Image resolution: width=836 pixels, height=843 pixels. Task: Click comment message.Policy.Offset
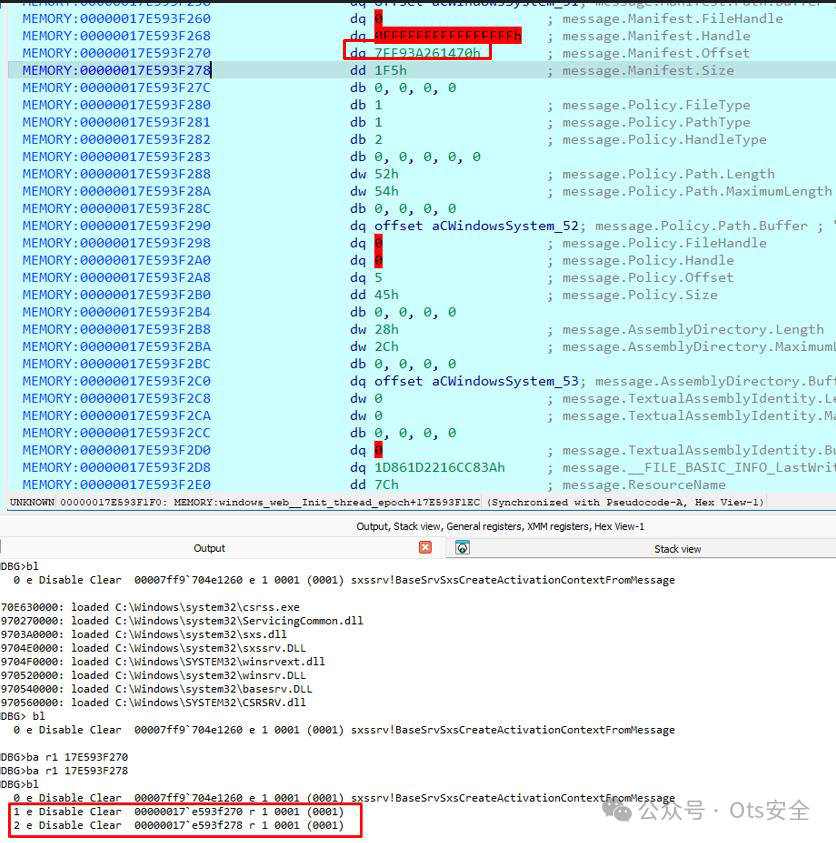point(648,277)
